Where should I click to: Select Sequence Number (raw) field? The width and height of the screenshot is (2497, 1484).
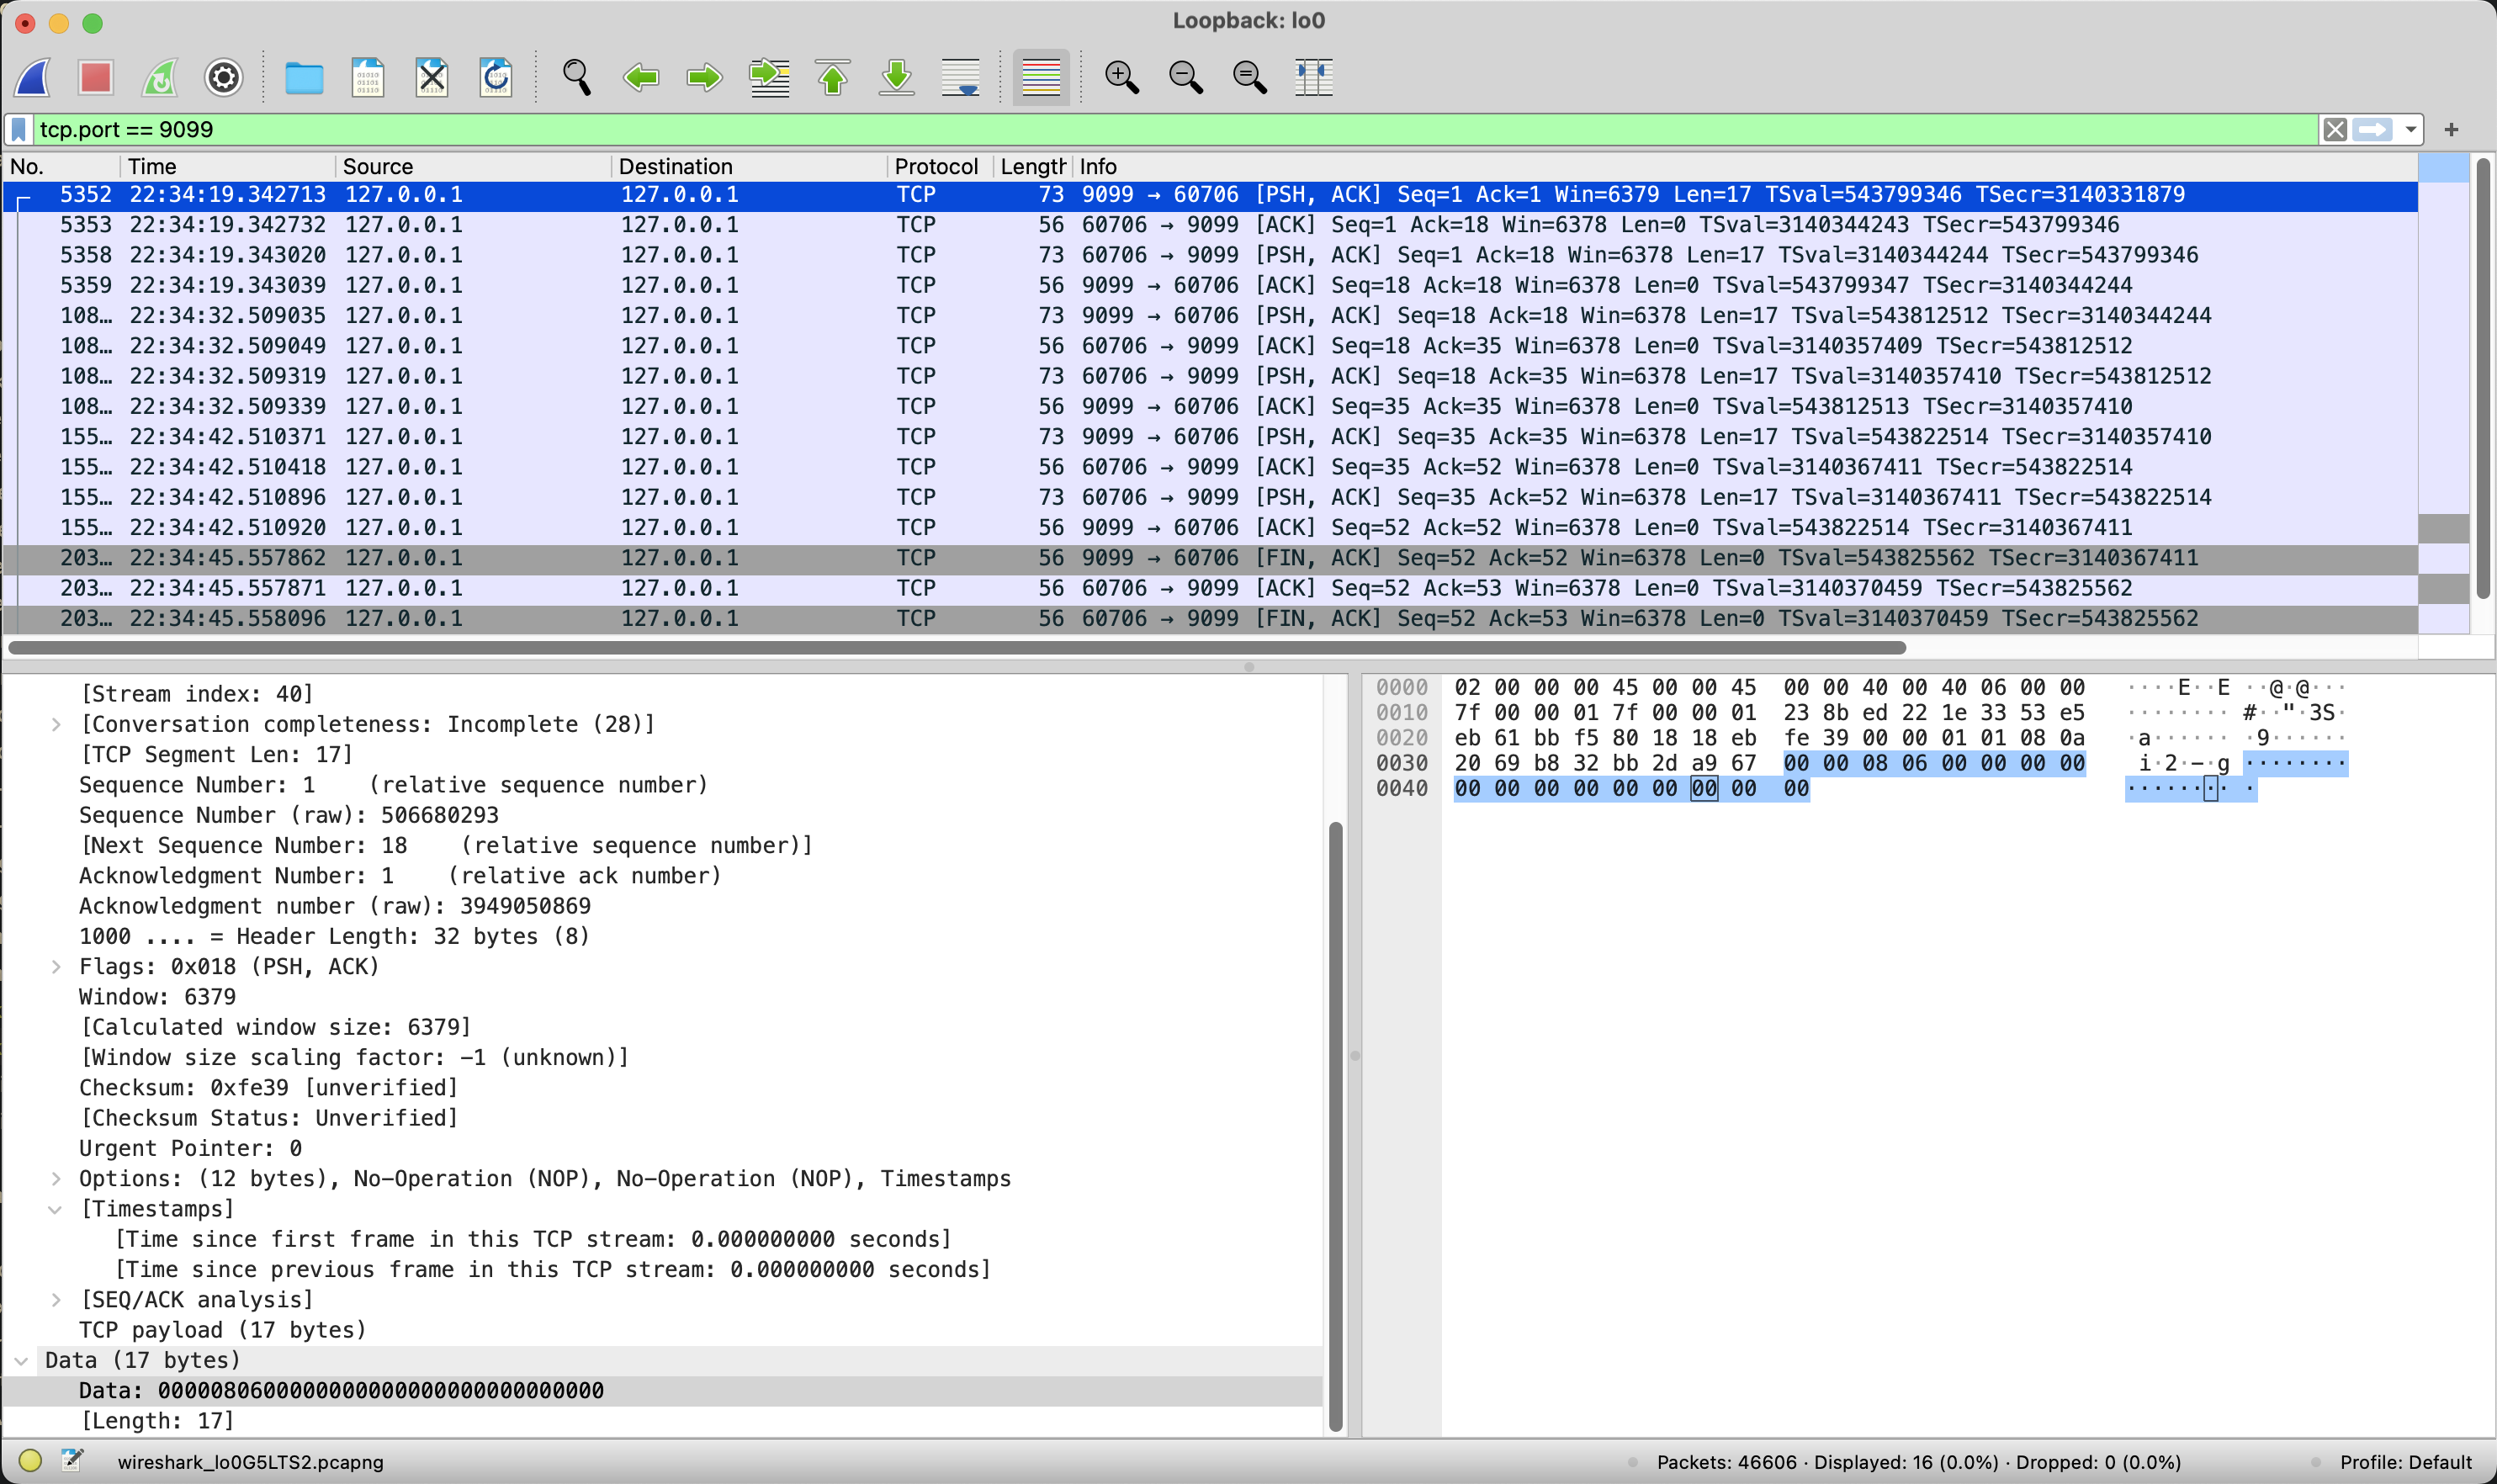tap(289, 815)
